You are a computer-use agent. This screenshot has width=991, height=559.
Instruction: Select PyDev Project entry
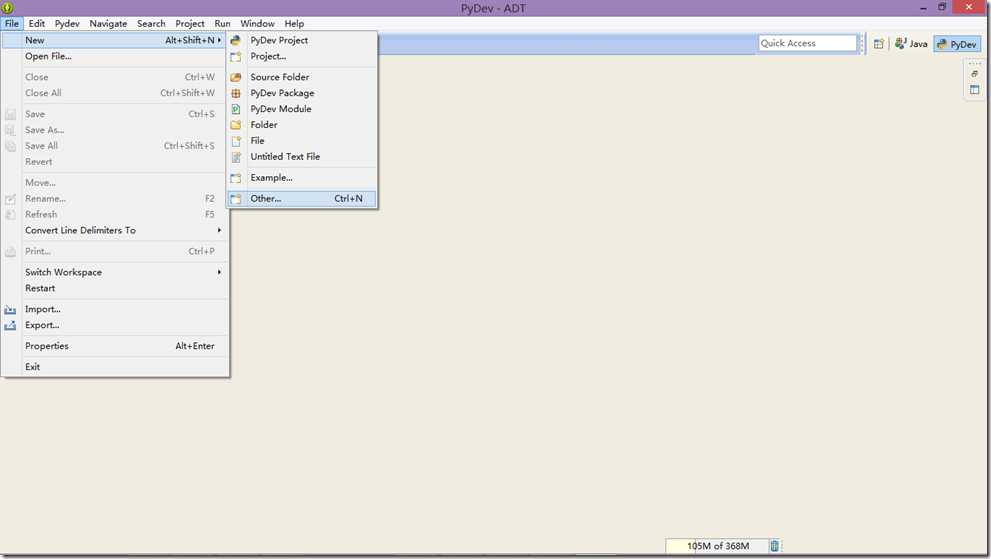302,40
